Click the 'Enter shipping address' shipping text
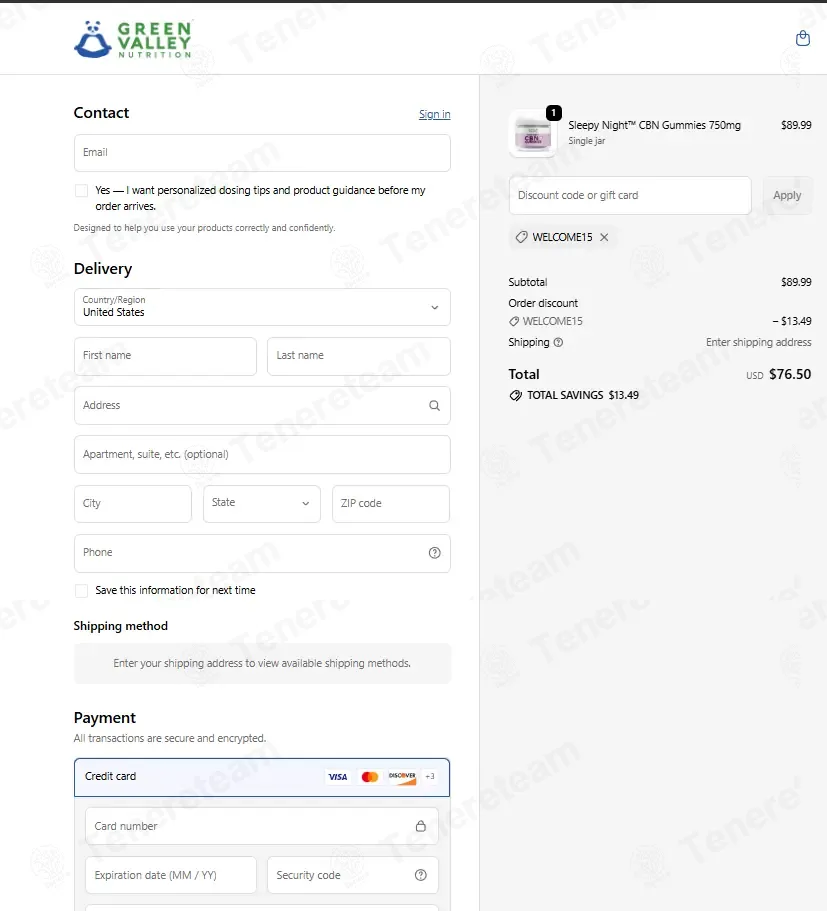The image size is (827, 911). [x=758, y=343]
